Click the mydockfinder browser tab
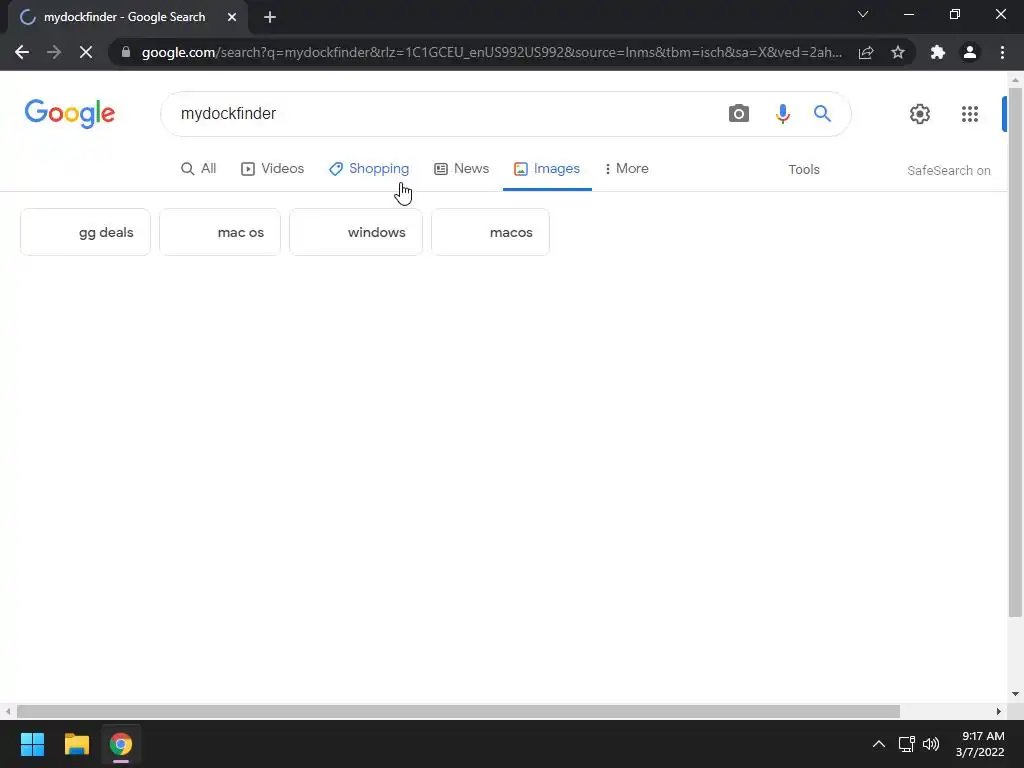1024x768 pixels. (x=124, y=17)
